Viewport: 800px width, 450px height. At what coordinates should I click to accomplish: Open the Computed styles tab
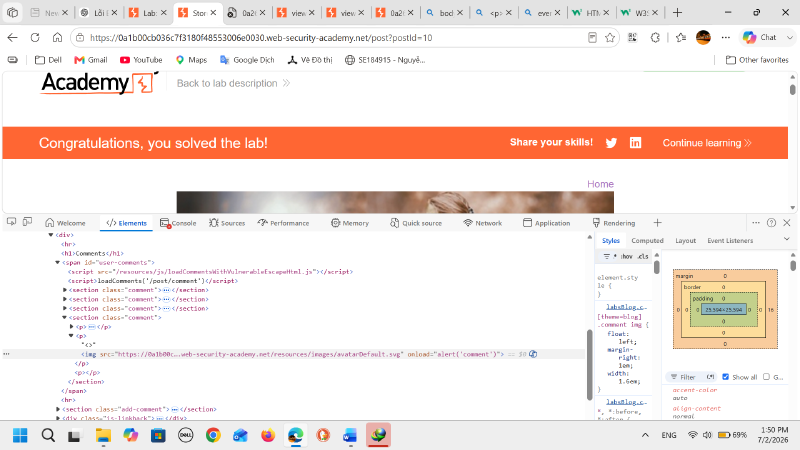pyautogui.click(x=647, y=241)
